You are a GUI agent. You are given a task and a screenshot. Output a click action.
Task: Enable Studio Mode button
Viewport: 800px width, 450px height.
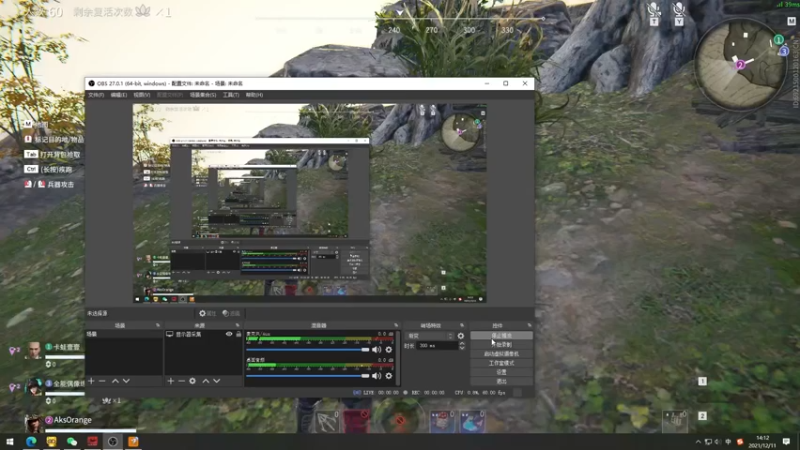tap(502, 363)
